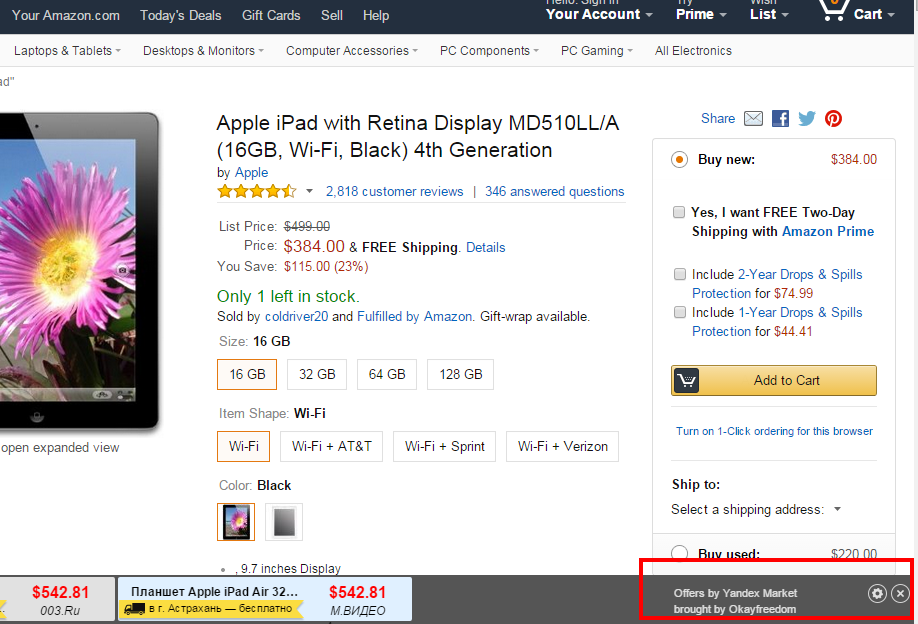The image size is (918, 624).
Task: Turn on 1-Click ordering for this browser
Action: (x=774, y=431)
